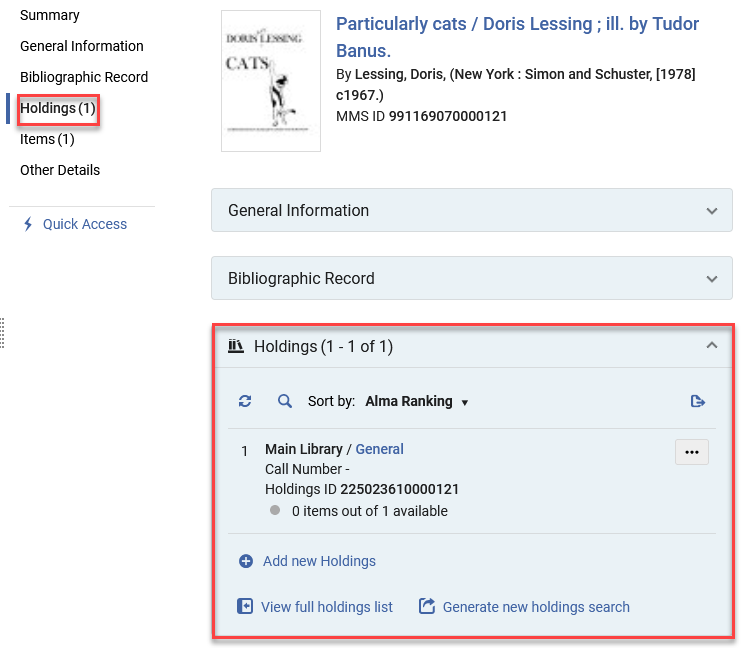
Task: Select Summary in the left navigation
Action: 50,15
